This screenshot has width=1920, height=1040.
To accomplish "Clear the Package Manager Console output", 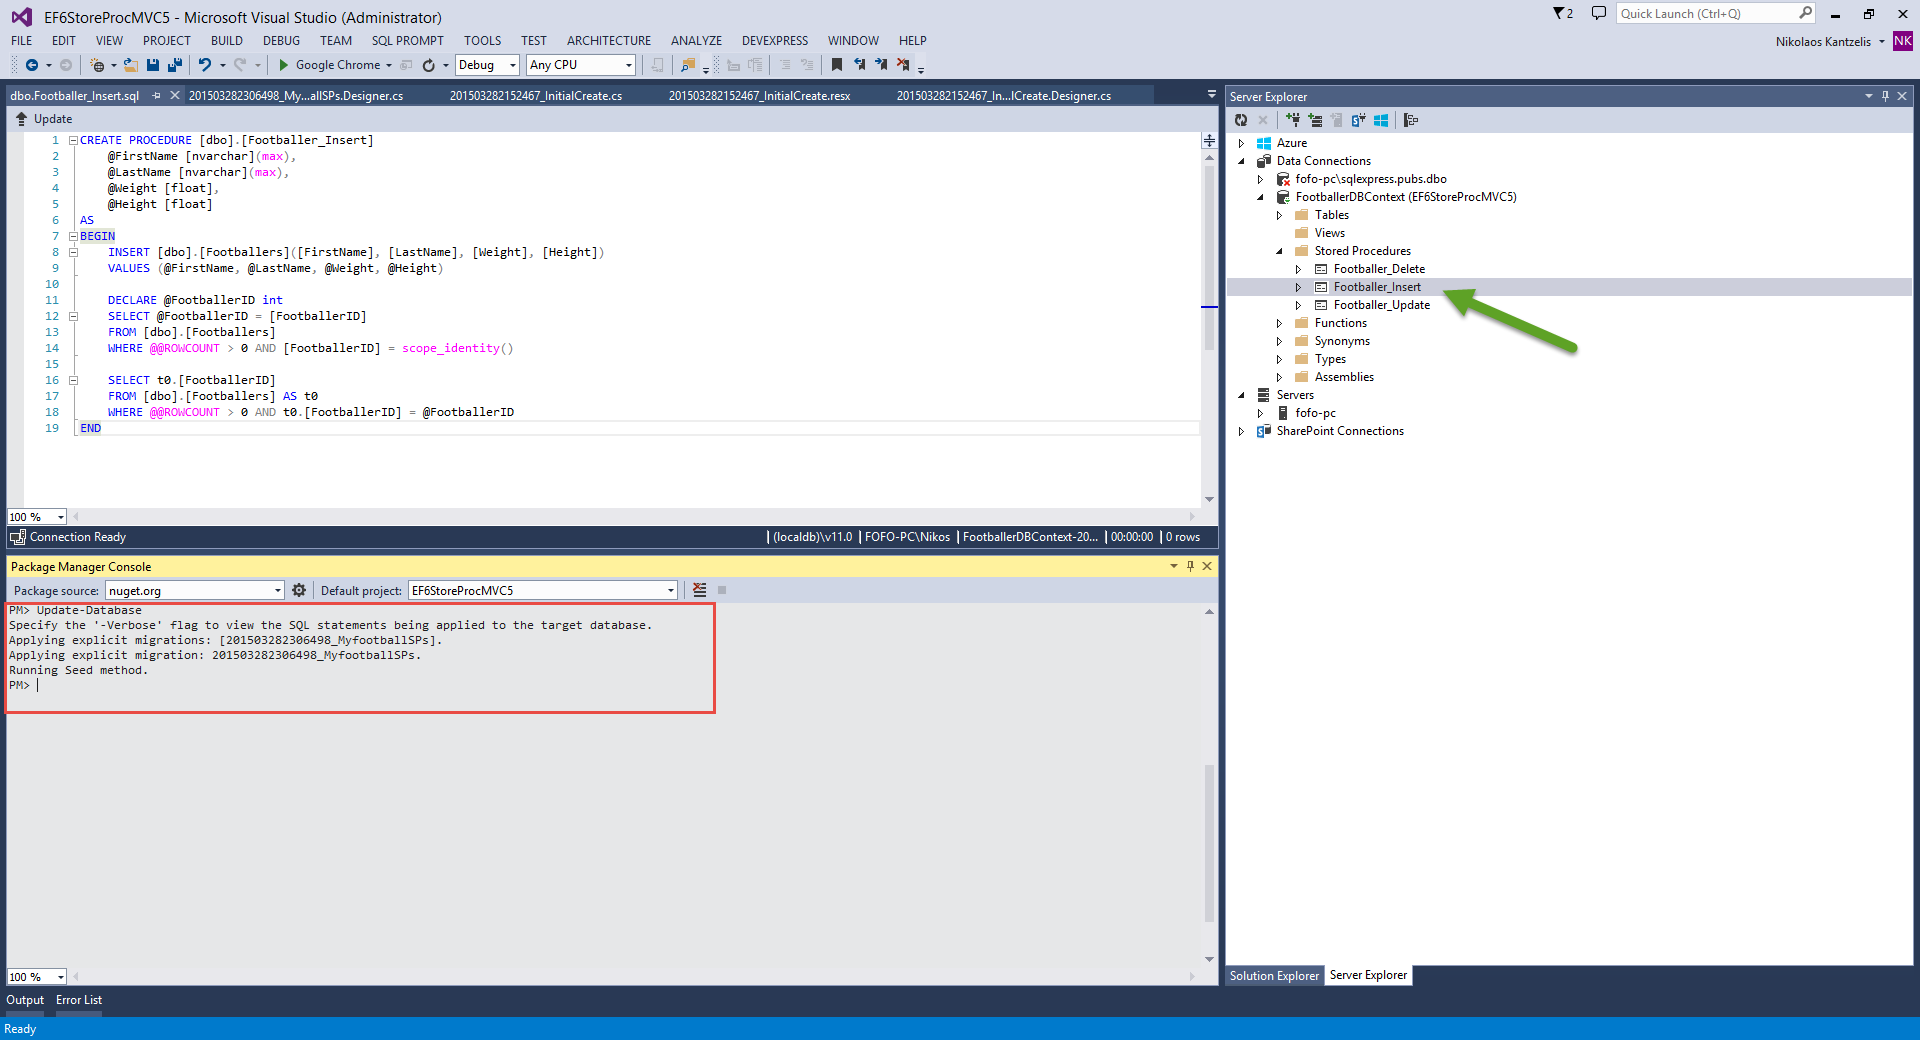I will (700, 590).
